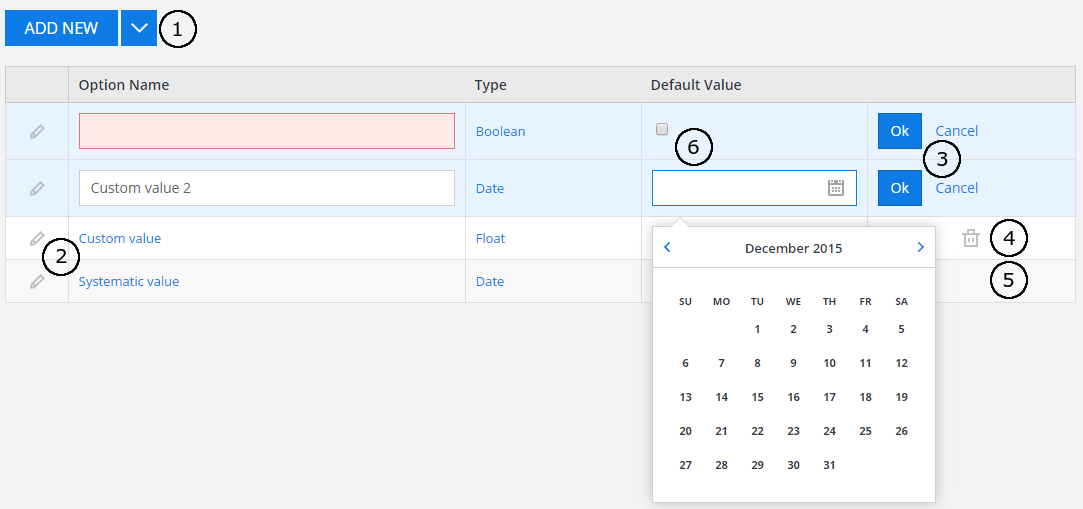Image resolution: width=1083 pixels, height=509 pixels.
Task: Confirm the Boolean row with Ok
Action: (899, 131)
